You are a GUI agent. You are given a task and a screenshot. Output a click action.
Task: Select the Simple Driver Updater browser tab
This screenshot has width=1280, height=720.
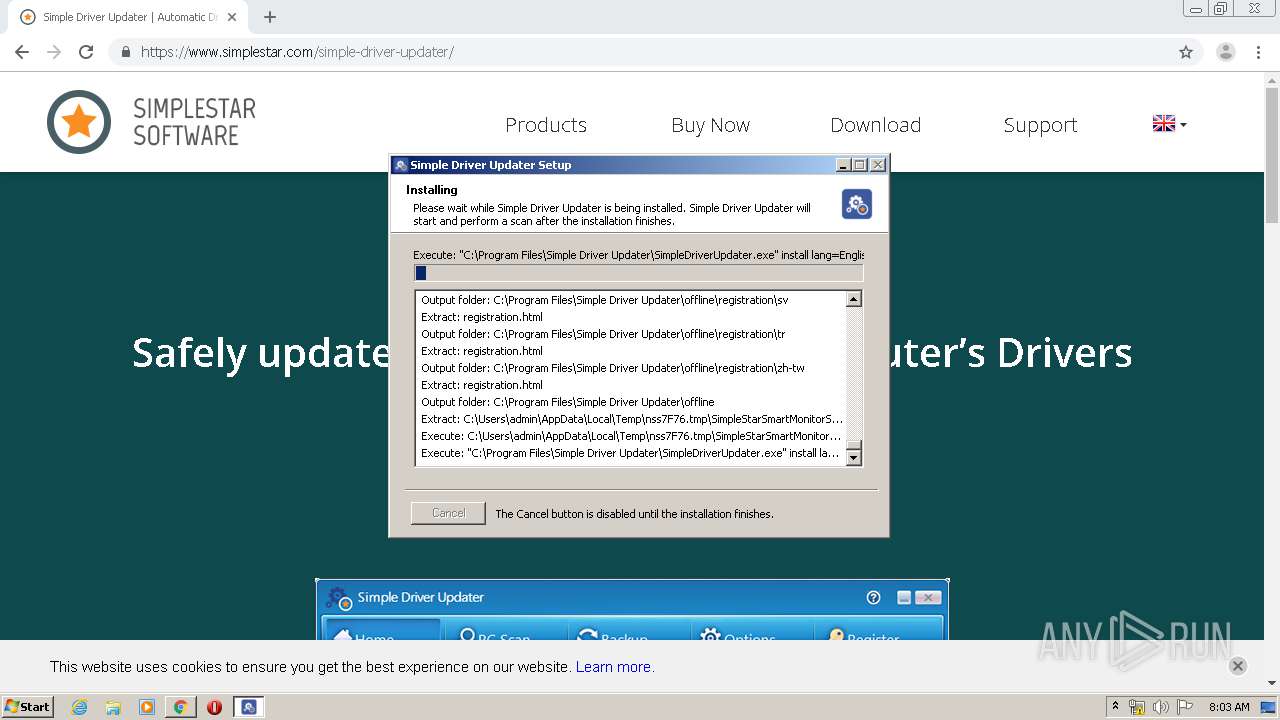point(130,17)
